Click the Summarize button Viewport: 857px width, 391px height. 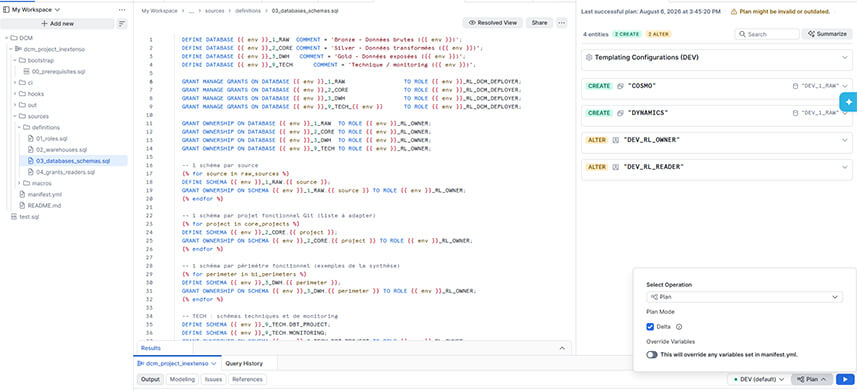pyautogui.click(x=827, y=34)
